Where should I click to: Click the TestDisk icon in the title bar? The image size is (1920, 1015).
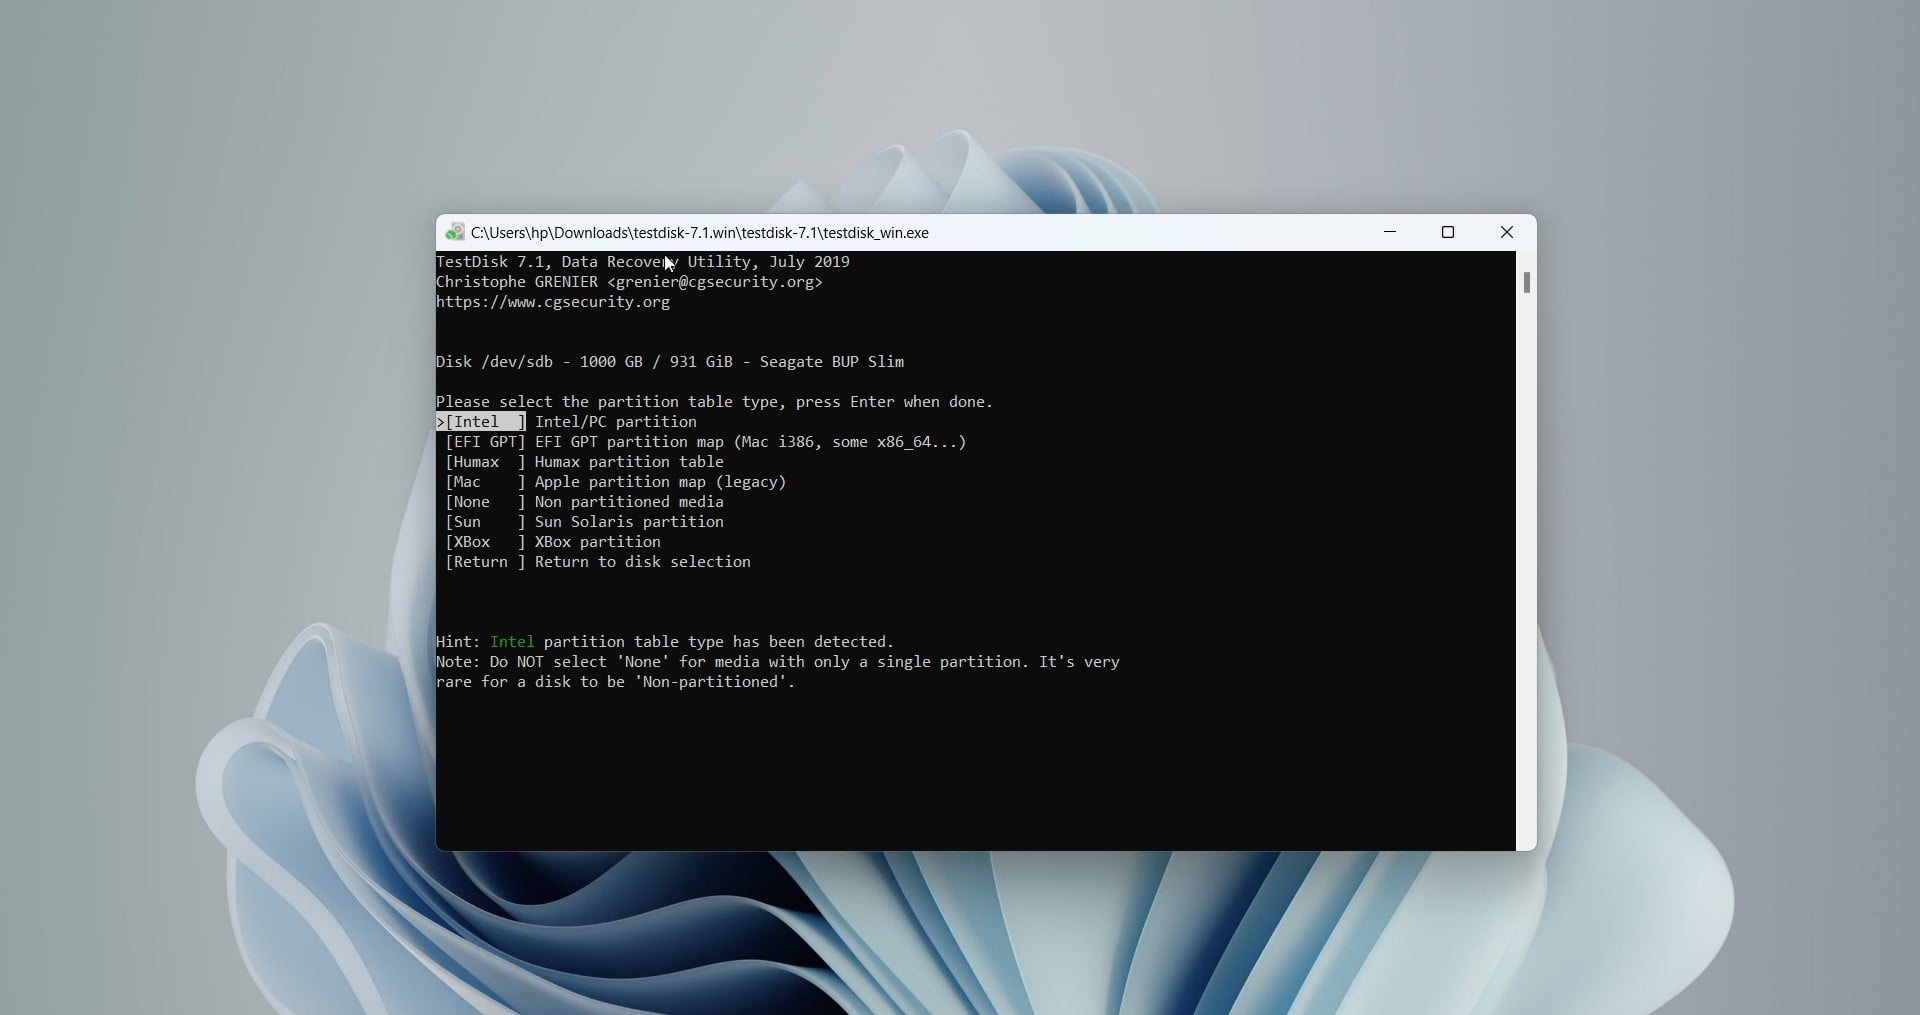point(455,233)
